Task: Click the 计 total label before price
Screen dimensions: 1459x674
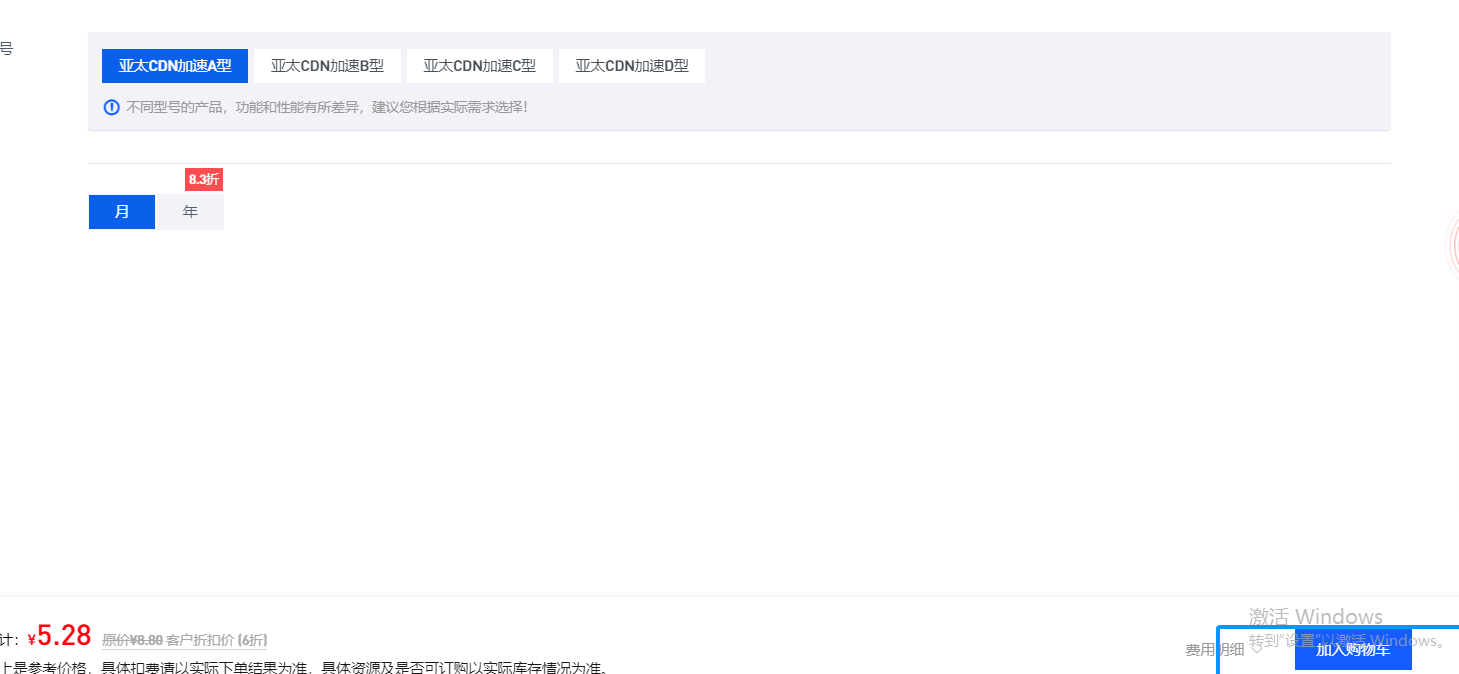Action: point(8,640)
